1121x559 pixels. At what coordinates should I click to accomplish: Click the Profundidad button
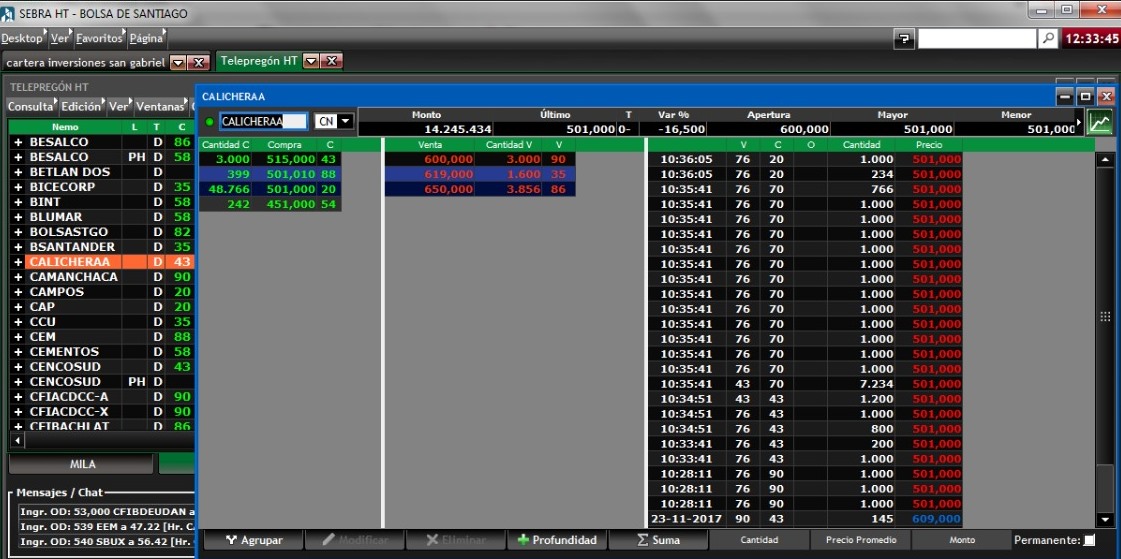tap(557, 540)
